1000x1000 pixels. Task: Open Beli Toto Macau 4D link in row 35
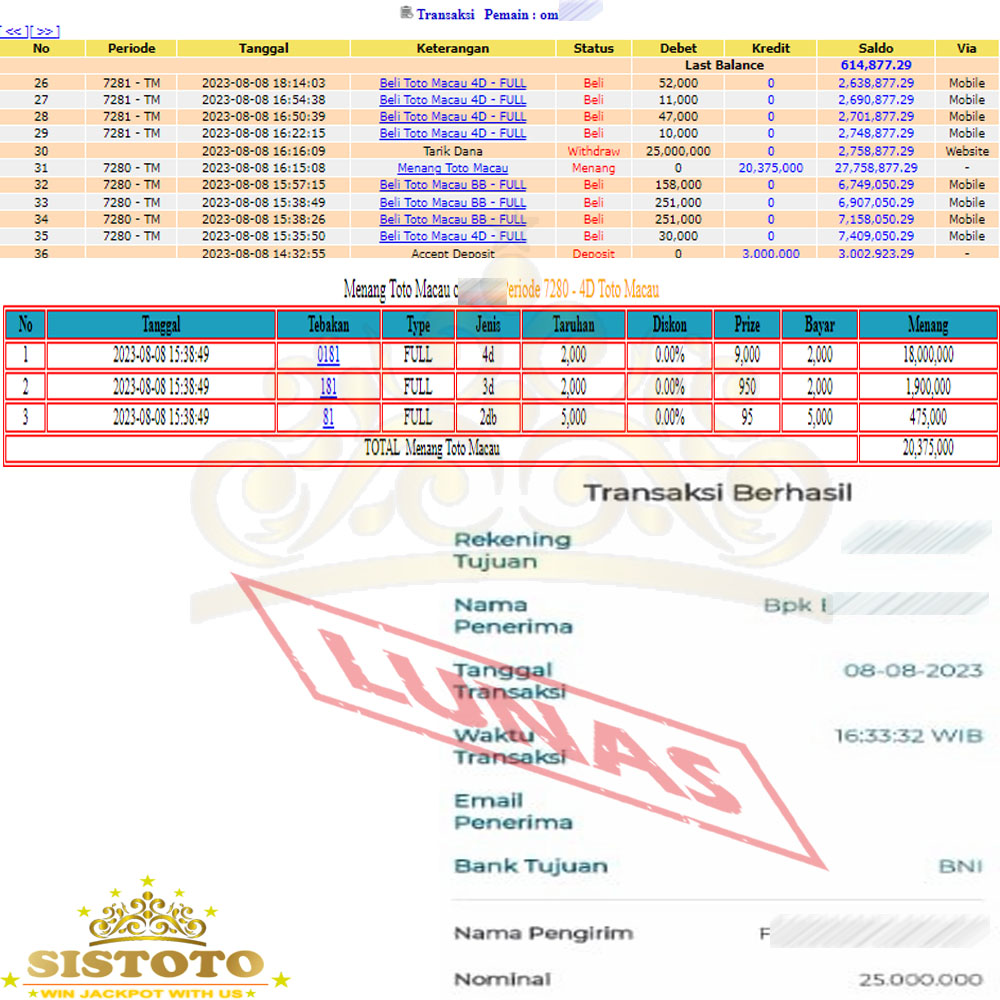(x=452, y=236)
